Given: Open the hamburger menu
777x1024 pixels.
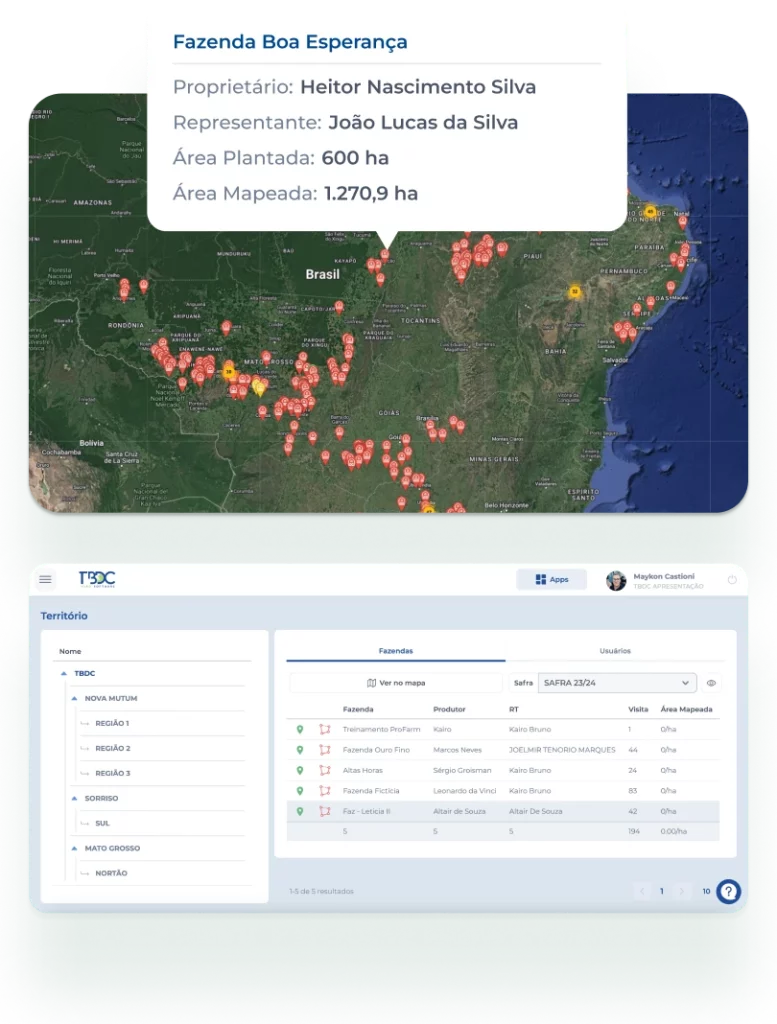Looking at the screenshot, I should click(45, 579).
